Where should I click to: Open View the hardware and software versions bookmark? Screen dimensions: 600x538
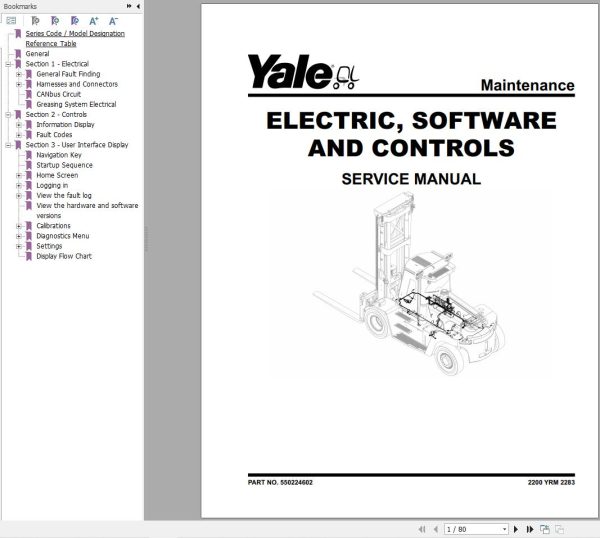pos(87,210)
